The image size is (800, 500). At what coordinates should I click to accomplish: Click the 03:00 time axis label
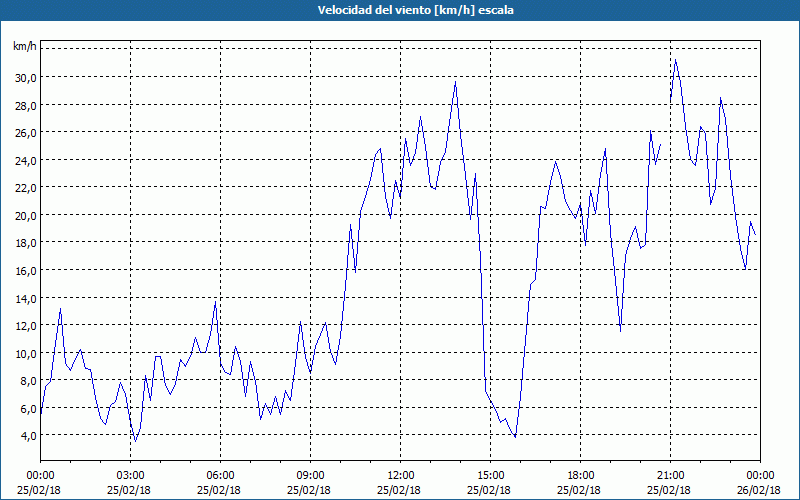coord(131,476)
